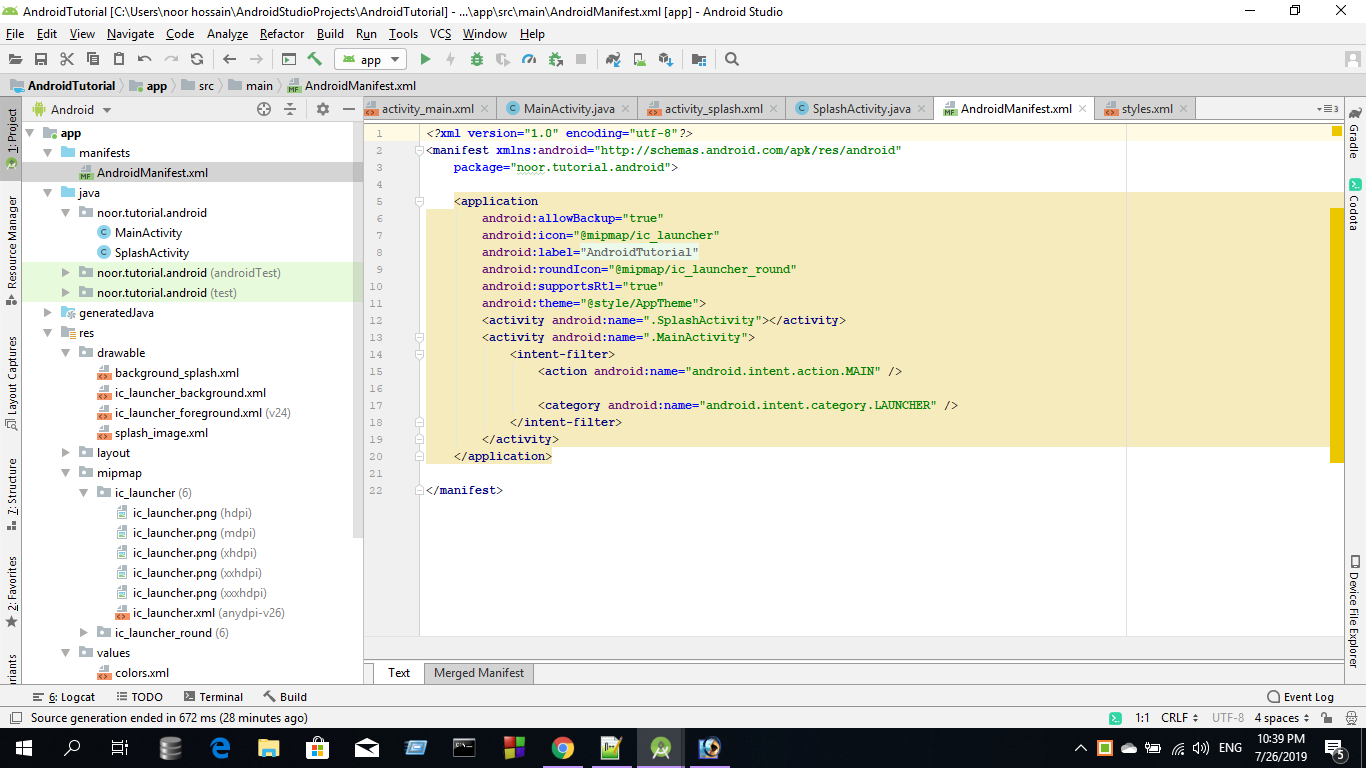This screenshot has height=768, width=1366.
Task: Hide the Project panel with minus icon
Action: pos(349,109)
